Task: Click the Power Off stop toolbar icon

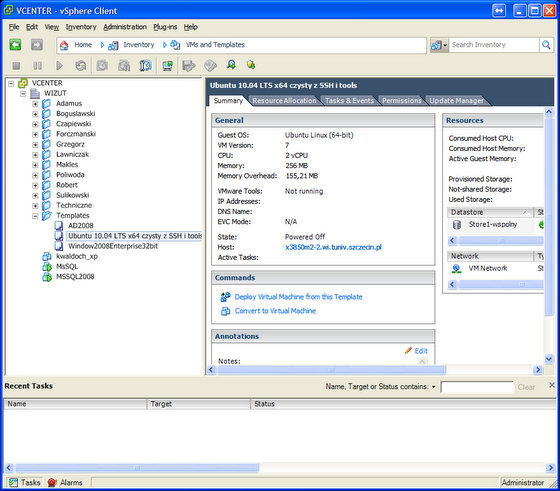Action: (x=16, y=66)
